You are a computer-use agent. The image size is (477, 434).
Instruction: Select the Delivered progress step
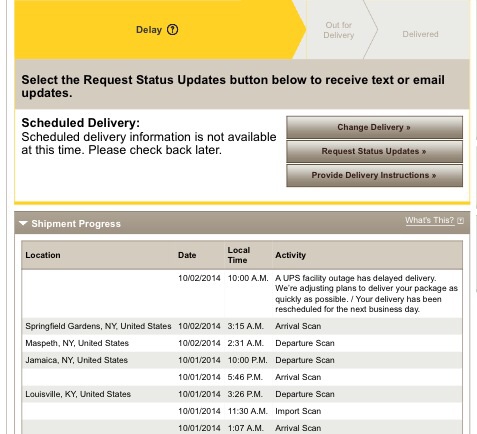pyautogui.click(x=420, y=34)
